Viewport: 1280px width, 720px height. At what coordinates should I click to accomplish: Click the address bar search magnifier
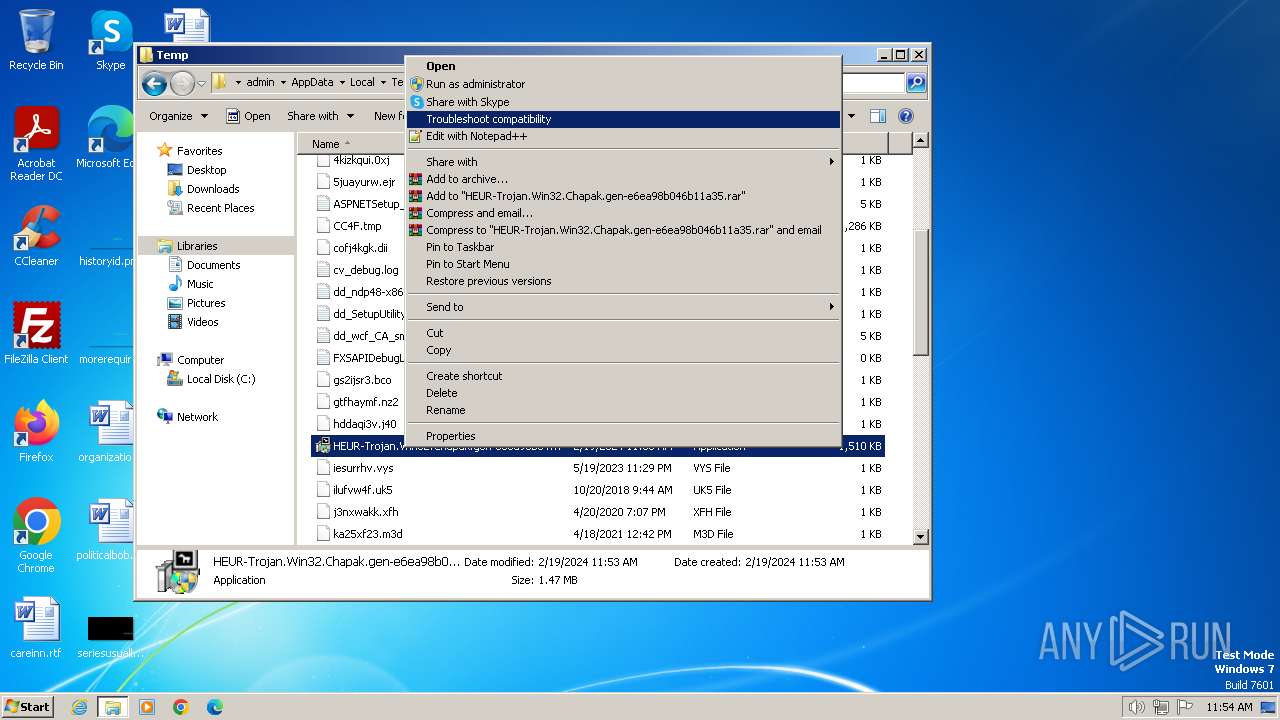[915, 83]
